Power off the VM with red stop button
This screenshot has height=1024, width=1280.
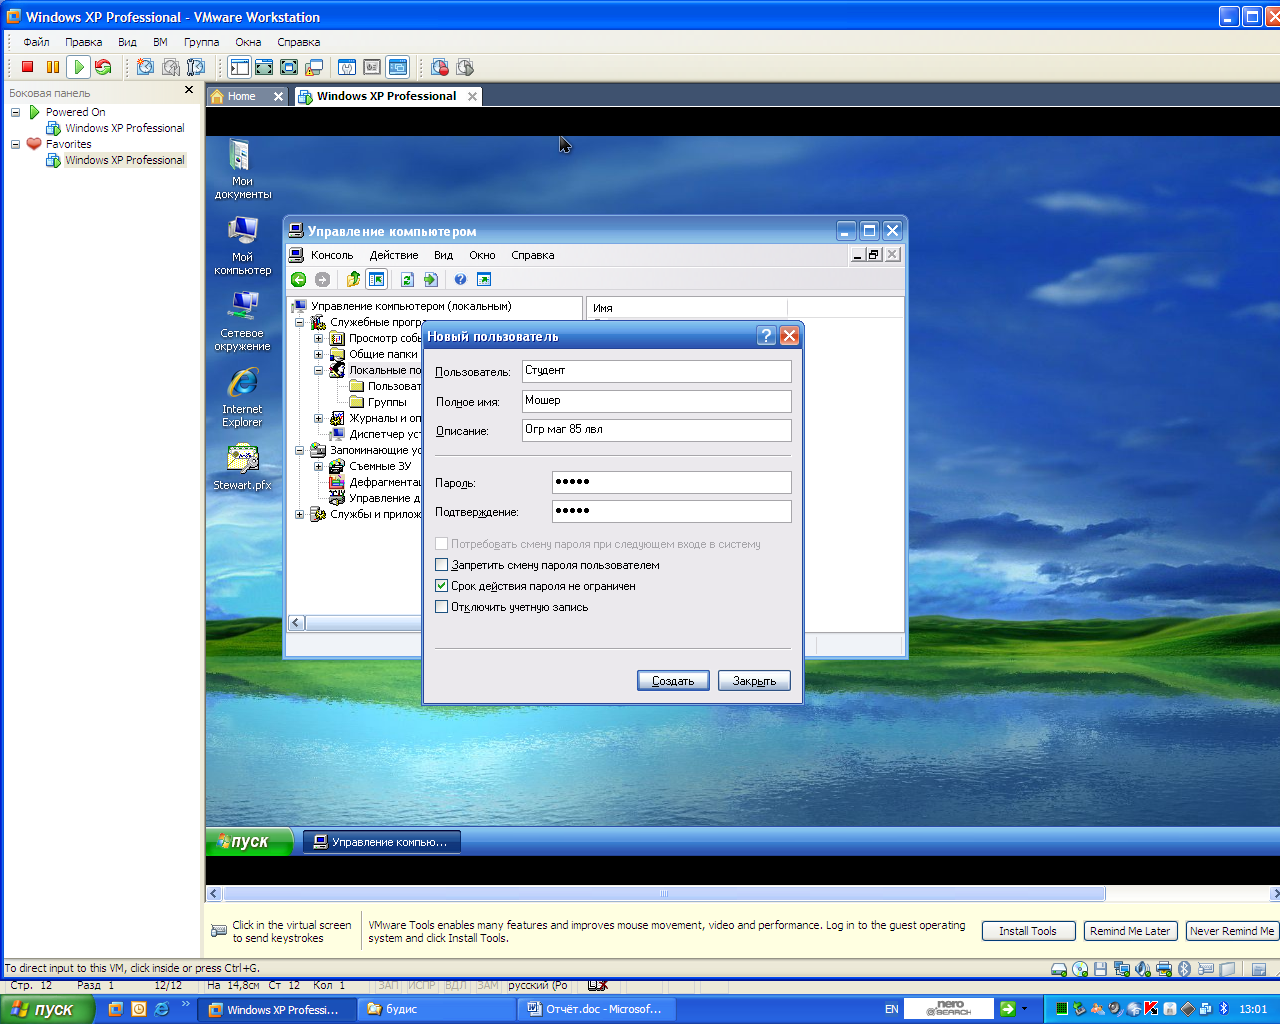[x=28, y=67]
